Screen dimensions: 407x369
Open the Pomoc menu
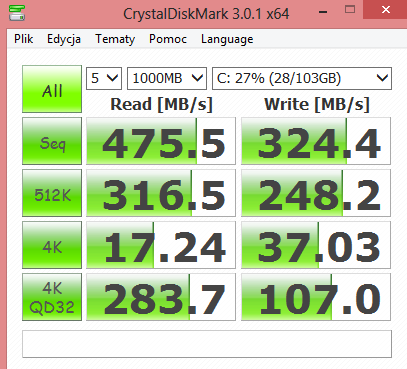(168, 39)
